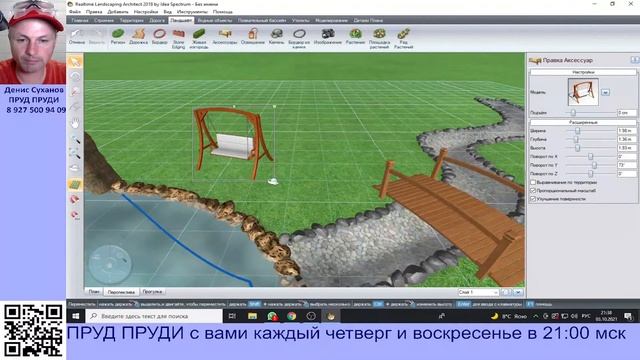Show hidden system tray icons chevron

[536, 316]
